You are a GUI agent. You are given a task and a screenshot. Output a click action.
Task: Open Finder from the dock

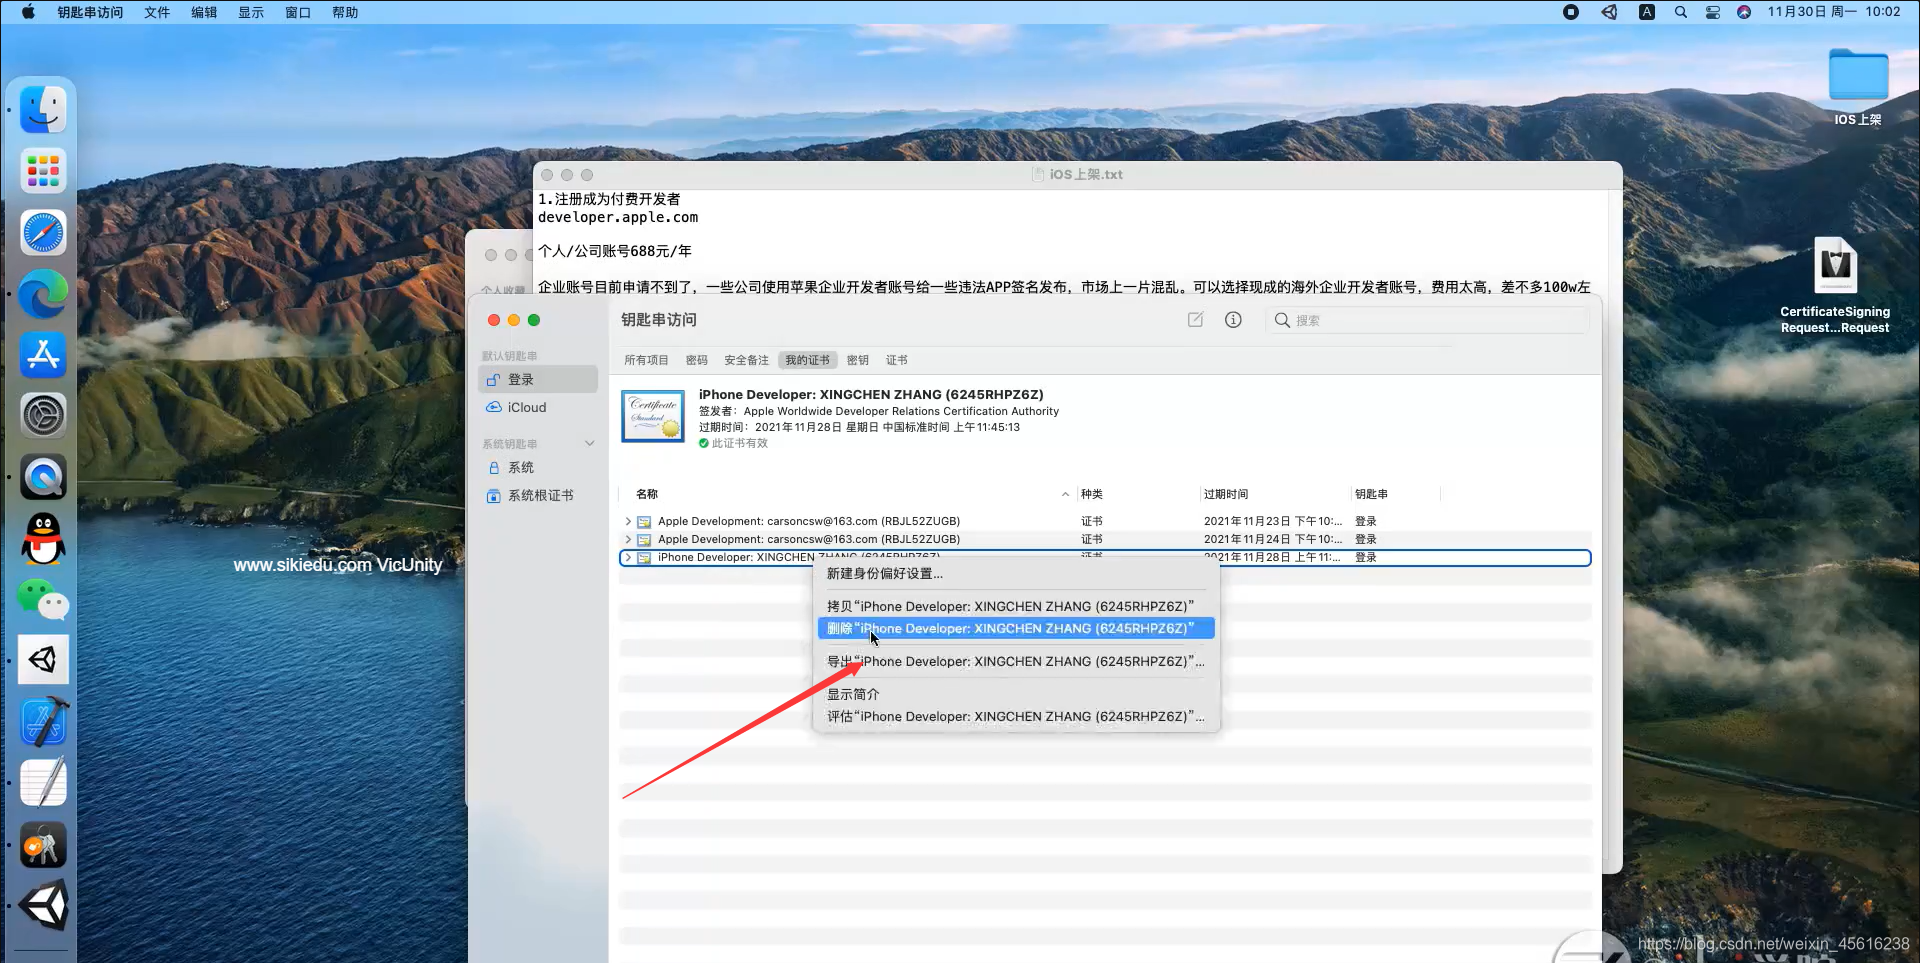point(43,109)
